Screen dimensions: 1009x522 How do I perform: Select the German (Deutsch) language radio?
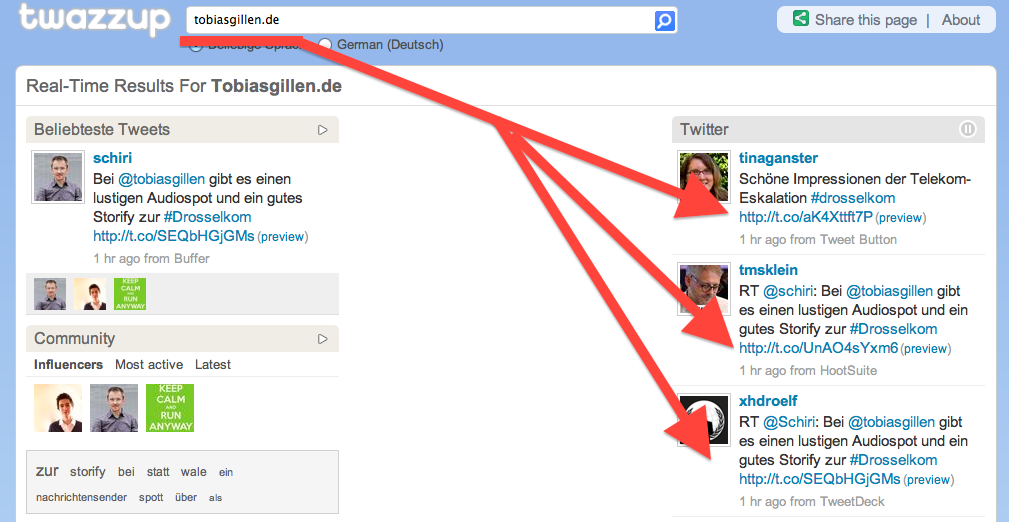point(326,45)
